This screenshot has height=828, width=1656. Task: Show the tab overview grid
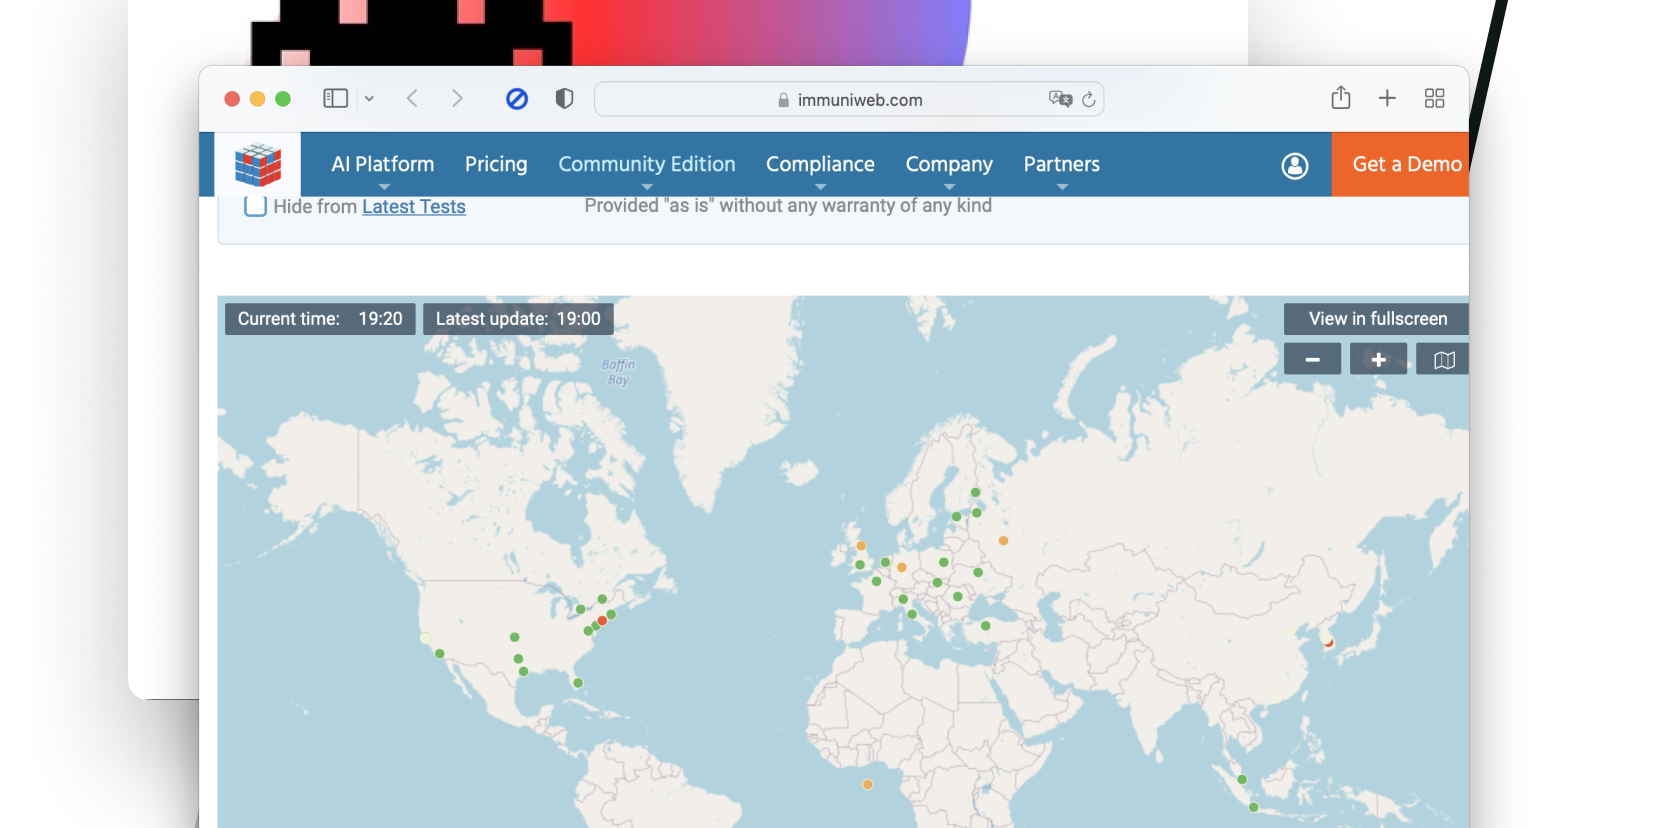coord(1435,98)
